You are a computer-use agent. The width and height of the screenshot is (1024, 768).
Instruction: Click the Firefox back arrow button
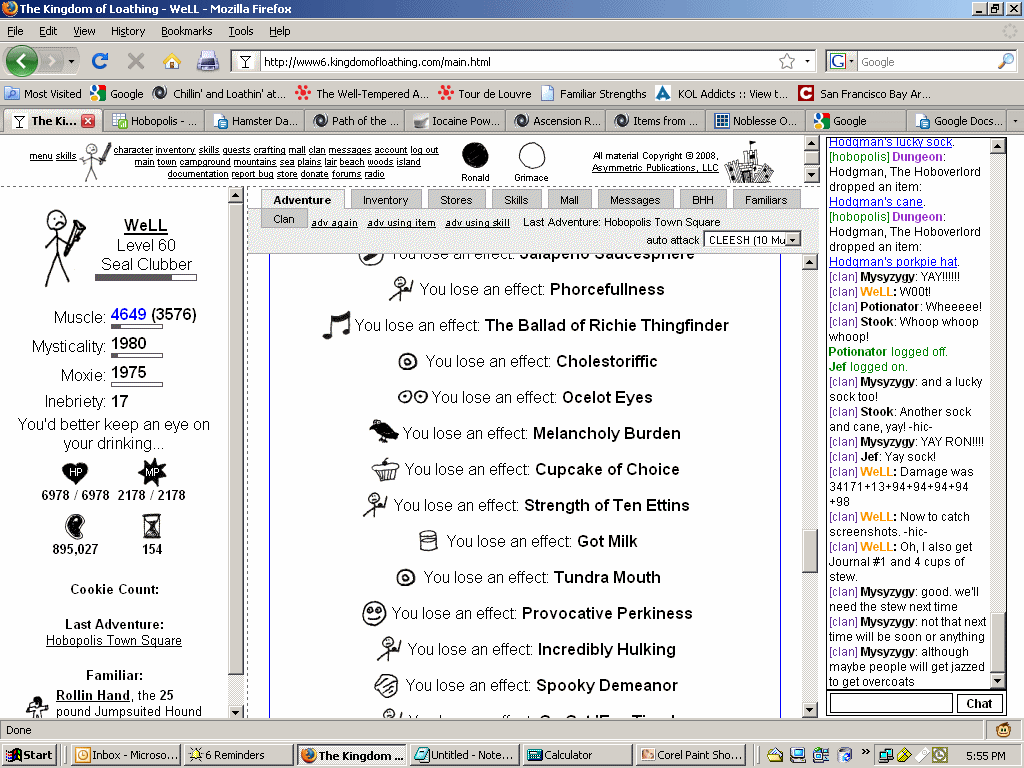(x=22, y=61)
